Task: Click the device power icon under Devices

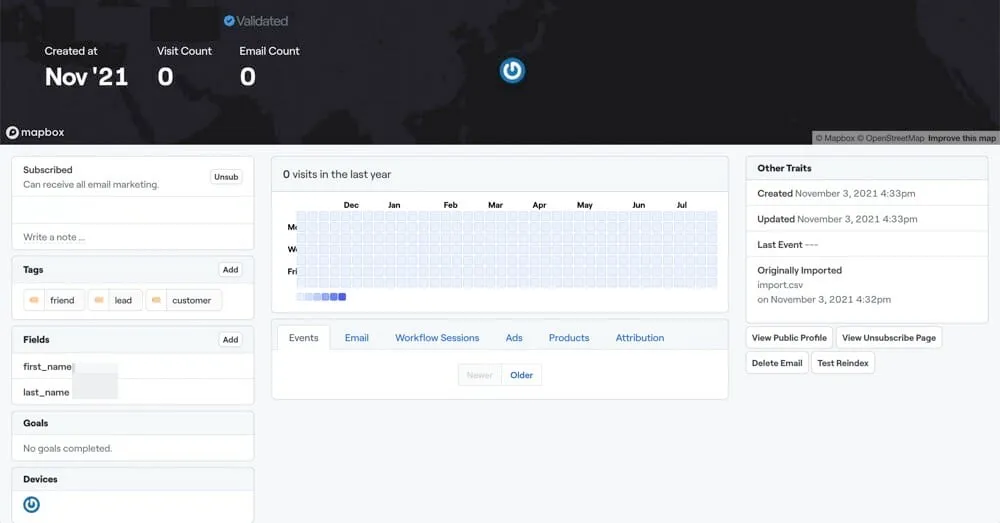Action: pyautogui.click(x=31, y=504)
